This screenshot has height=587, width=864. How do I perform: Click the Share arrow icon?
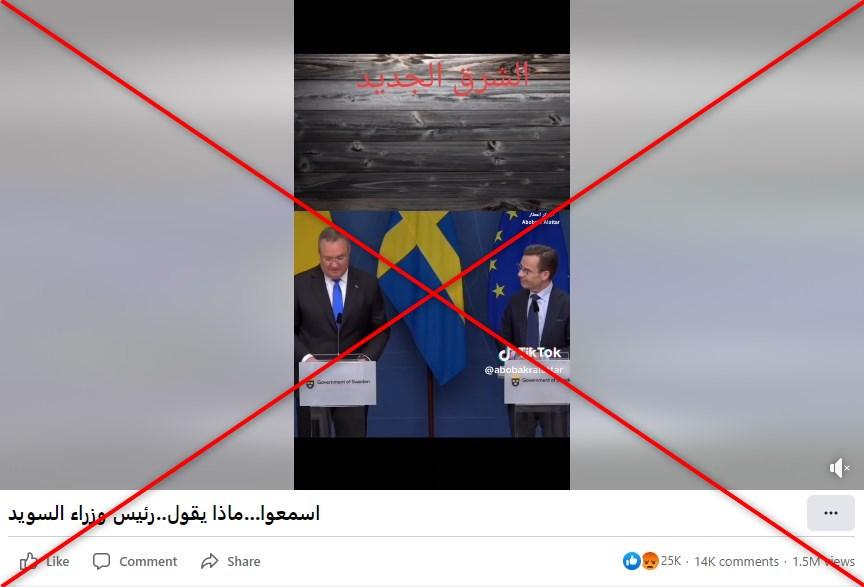[x=209, y=561]
